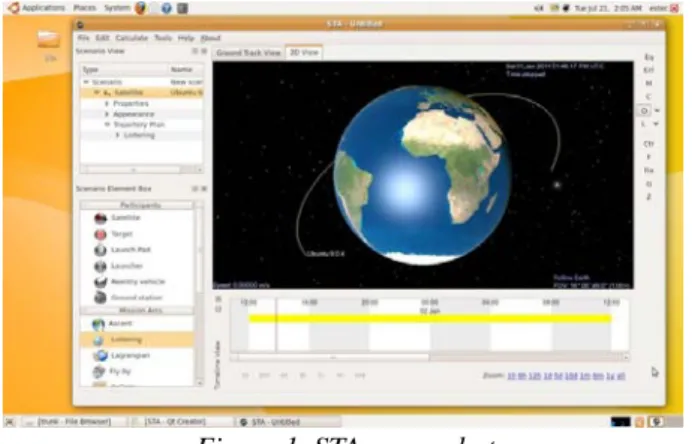Collapse the Satellite tree node
Screen dimensions: 692x444
97,93
